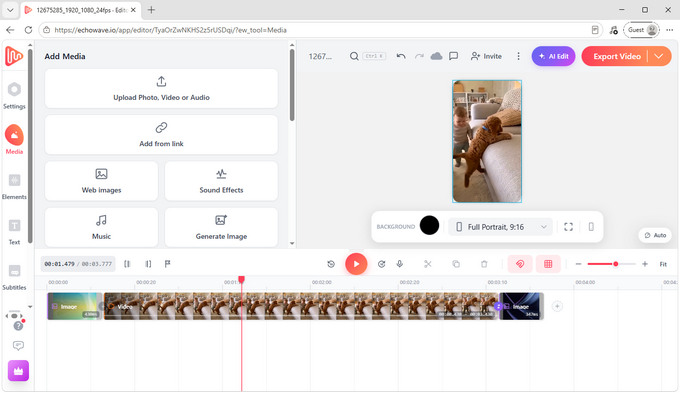Click the scissors split icon
The height and width of the screenshot is (393, 680).
(428, 264)
